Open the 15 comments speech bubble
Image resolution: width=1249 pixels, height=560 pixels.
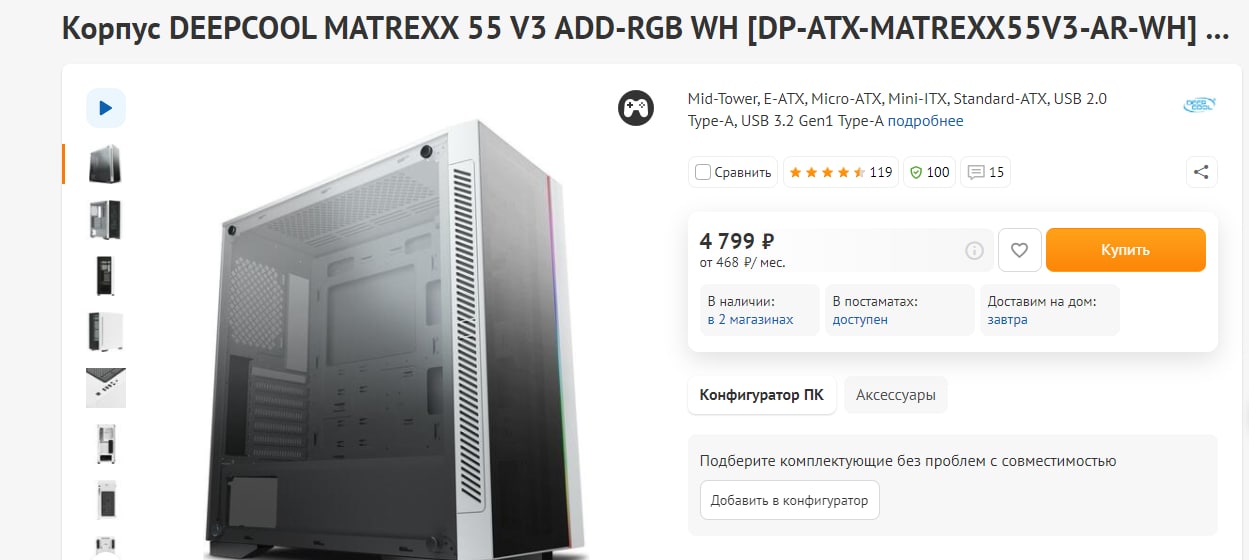(985, 172)
